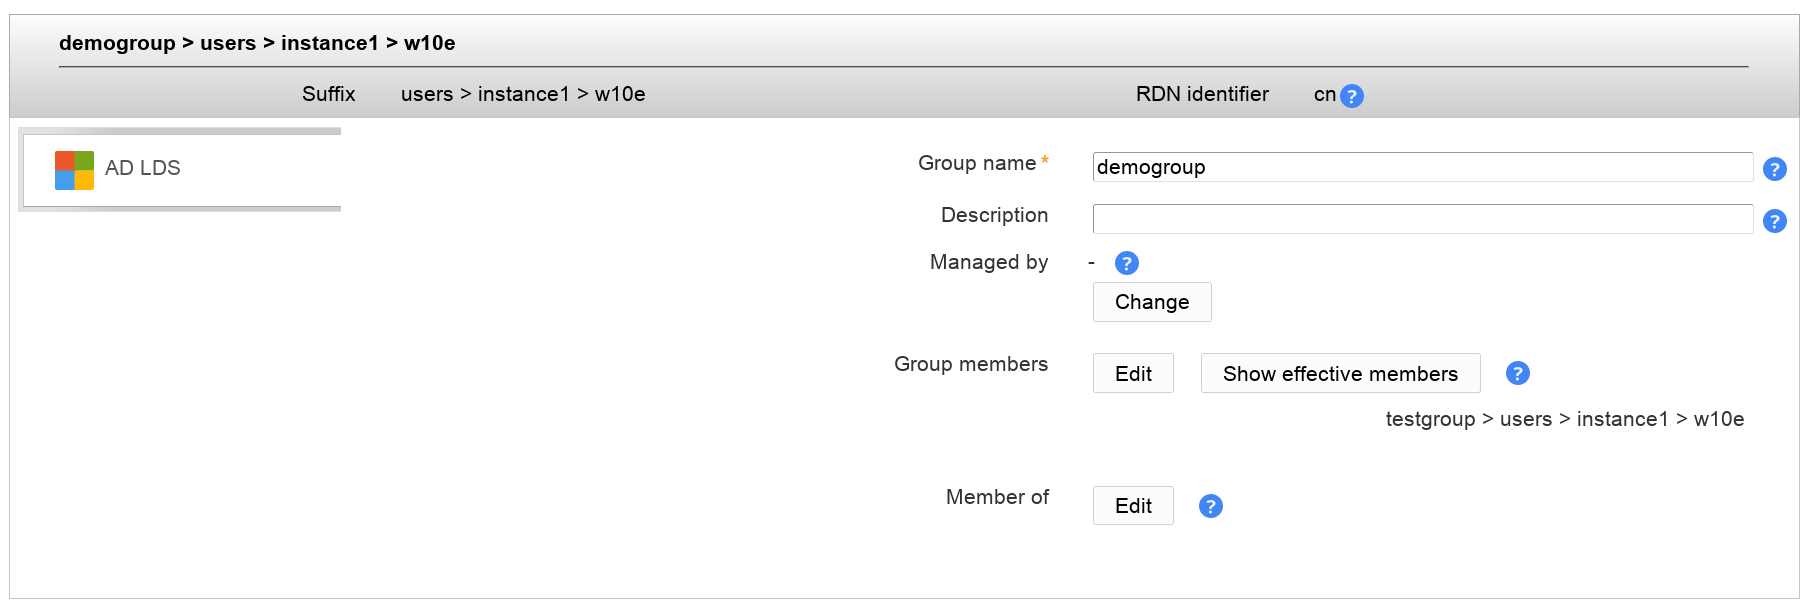Click the Member of label
This screenshot has width=1817, height=615.
click(x=996, y=497)
